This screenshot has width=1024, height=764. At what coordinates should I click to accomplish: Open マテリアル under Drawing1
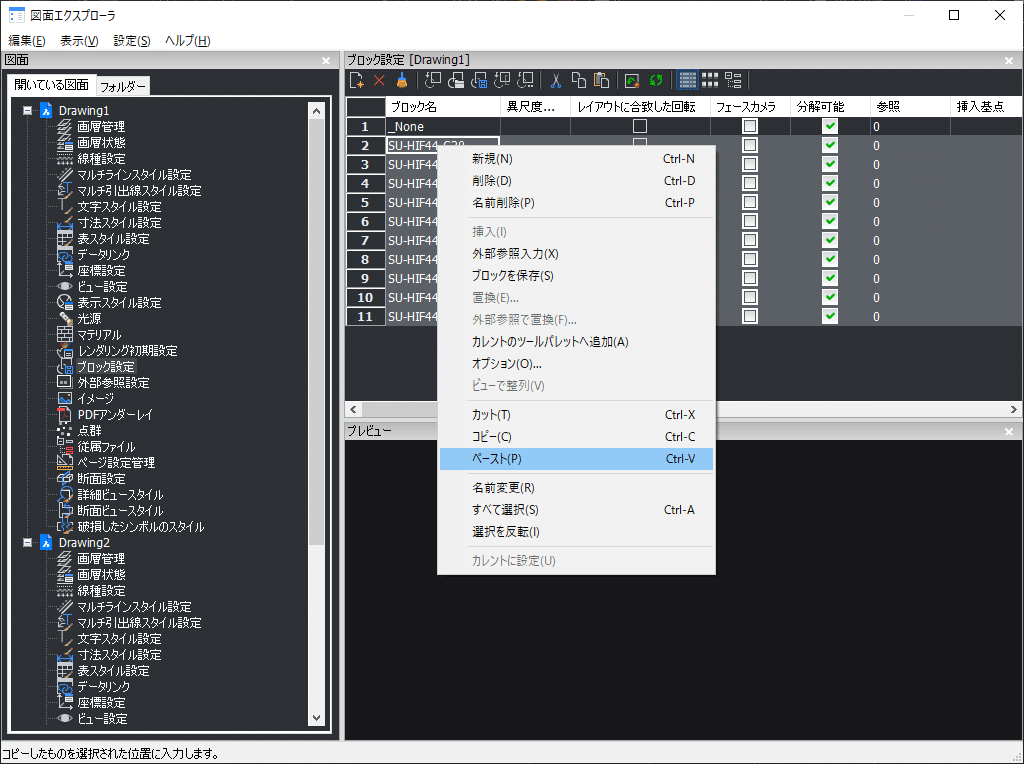click(99, 335)
